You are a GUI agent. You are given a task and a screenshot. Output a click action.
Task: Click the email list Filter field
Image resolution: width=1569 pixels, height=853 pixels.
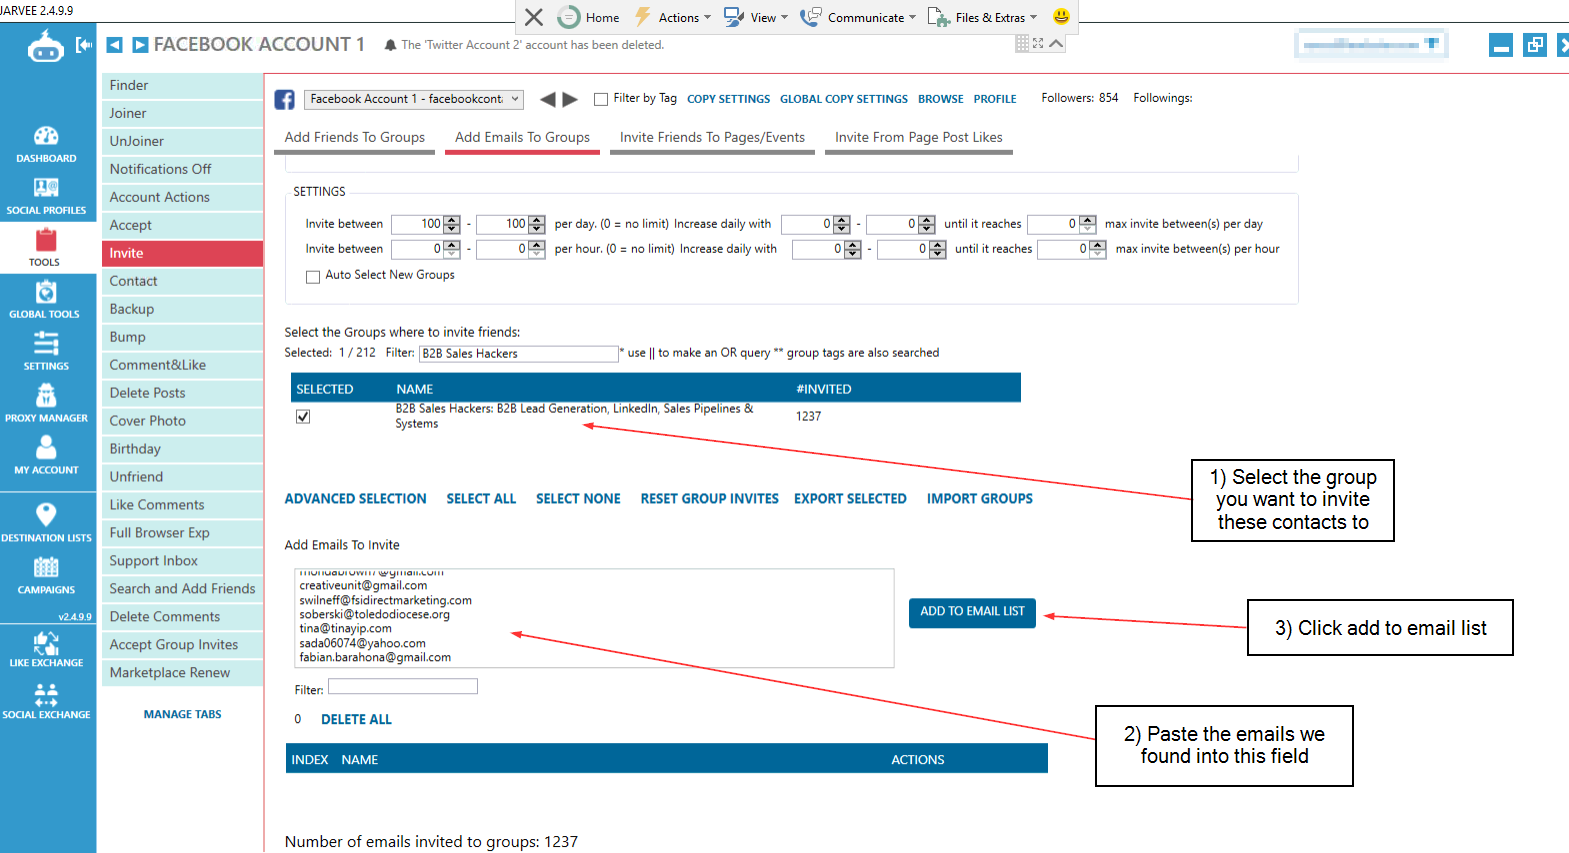(402, 687)
